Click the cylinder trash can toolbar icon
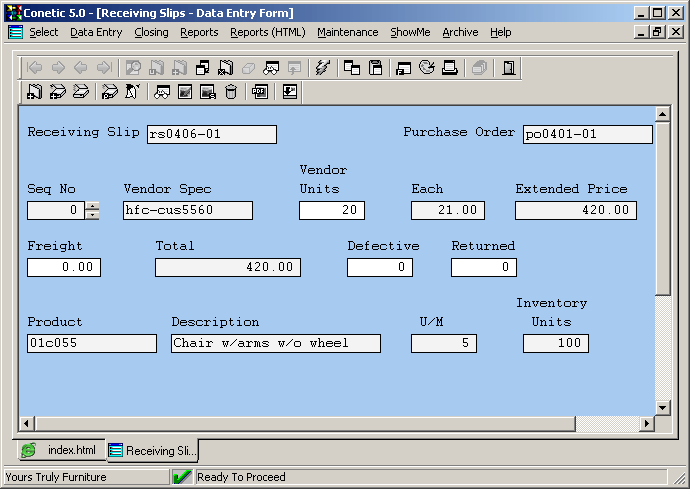 [231, 92]
